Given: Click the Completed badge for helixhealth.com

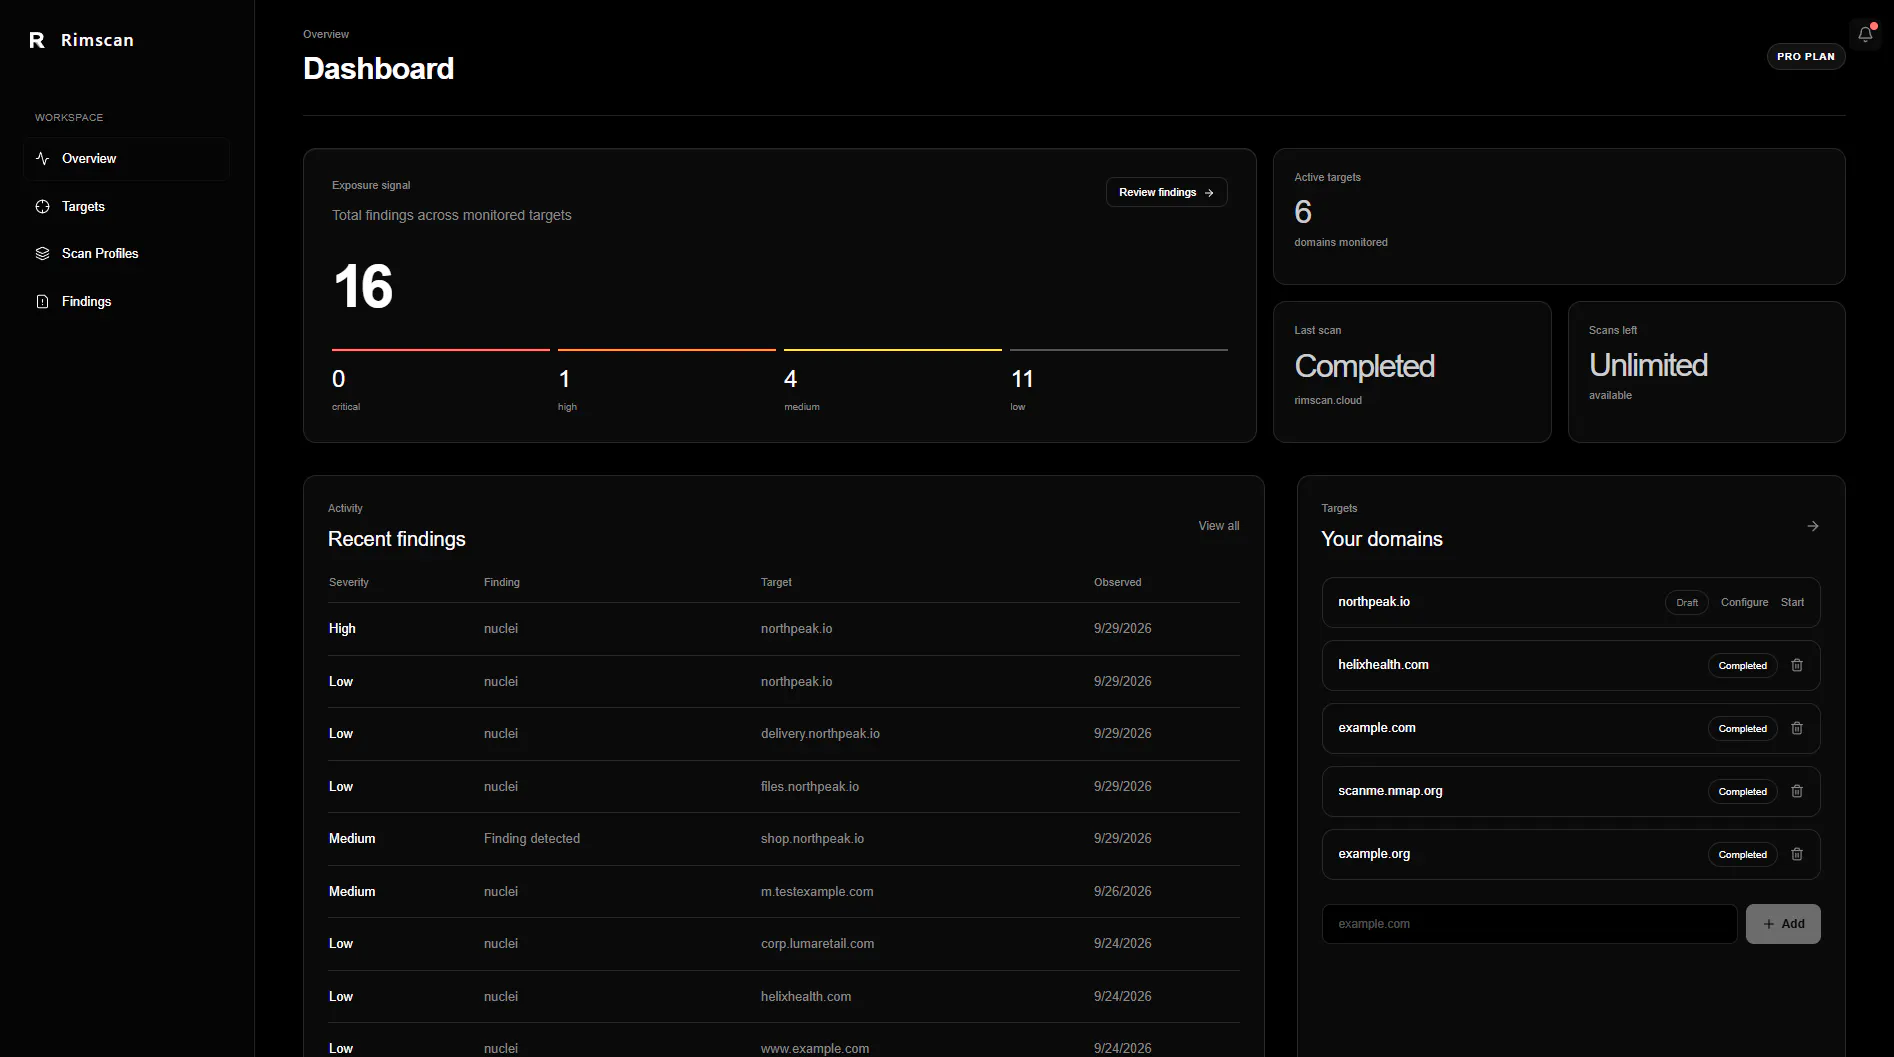Looking at the screenshot, I should click(1742, 665).
